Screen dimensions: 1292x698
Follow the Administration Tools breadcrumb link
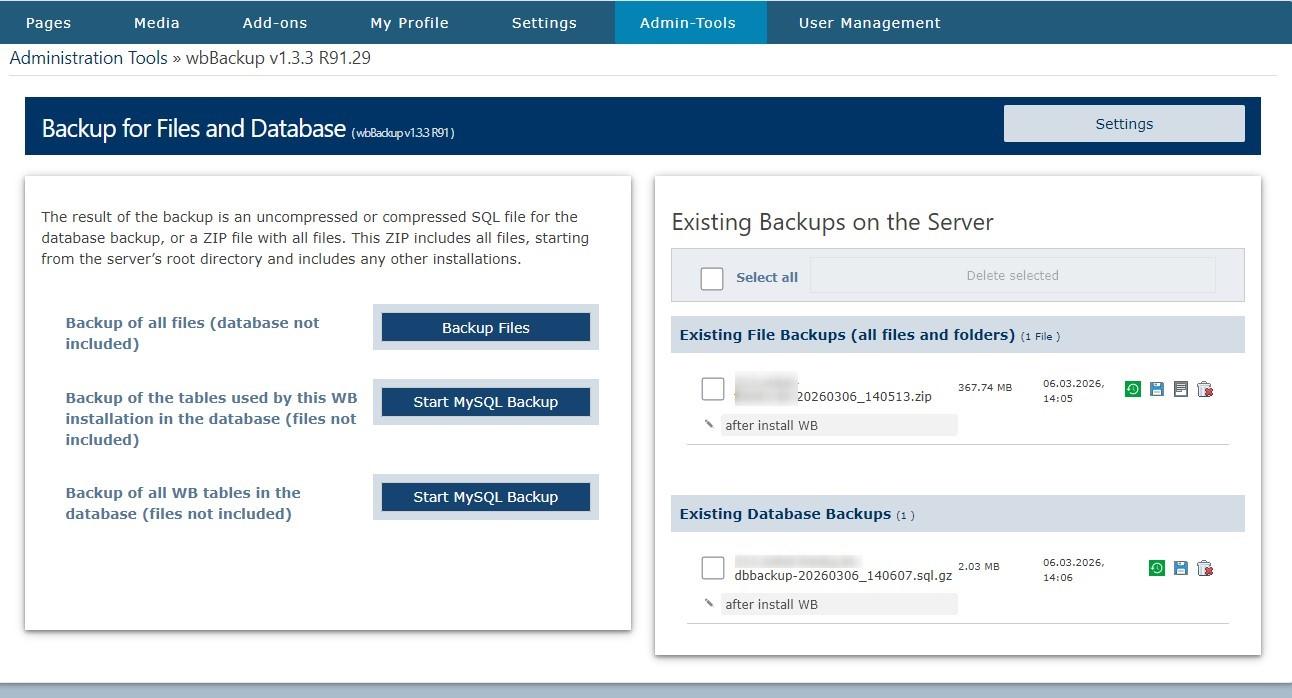coord(89,58)
